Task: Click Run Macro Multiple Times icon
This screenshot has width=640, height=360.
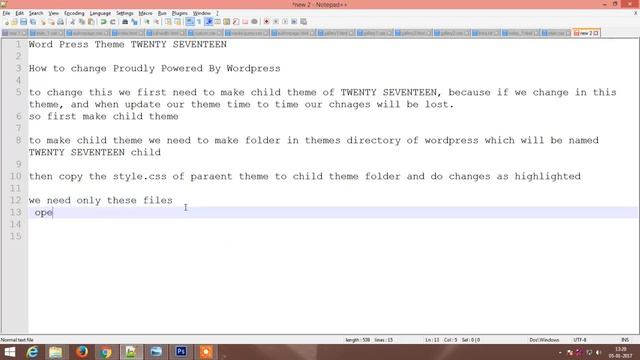Action: click(x=294, y=22)
